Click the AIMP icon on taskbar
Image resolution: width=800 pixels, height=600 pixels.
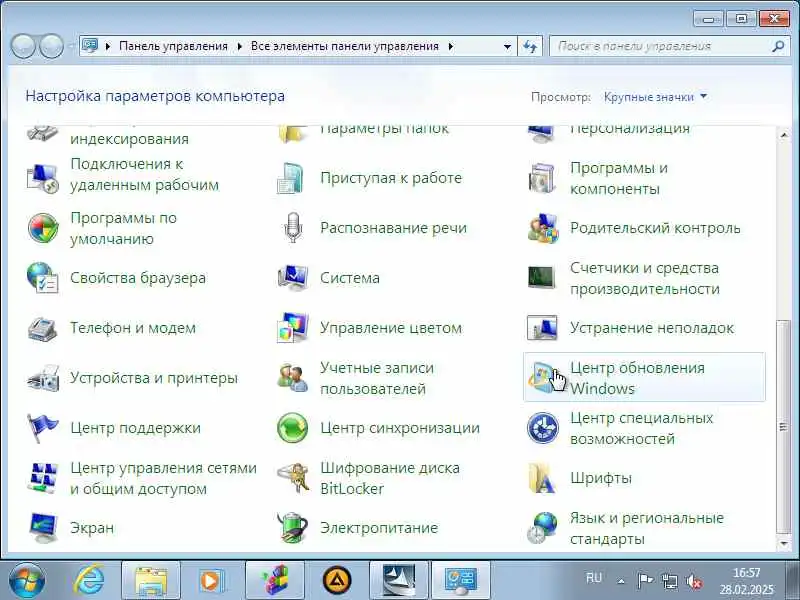(337, 581)
